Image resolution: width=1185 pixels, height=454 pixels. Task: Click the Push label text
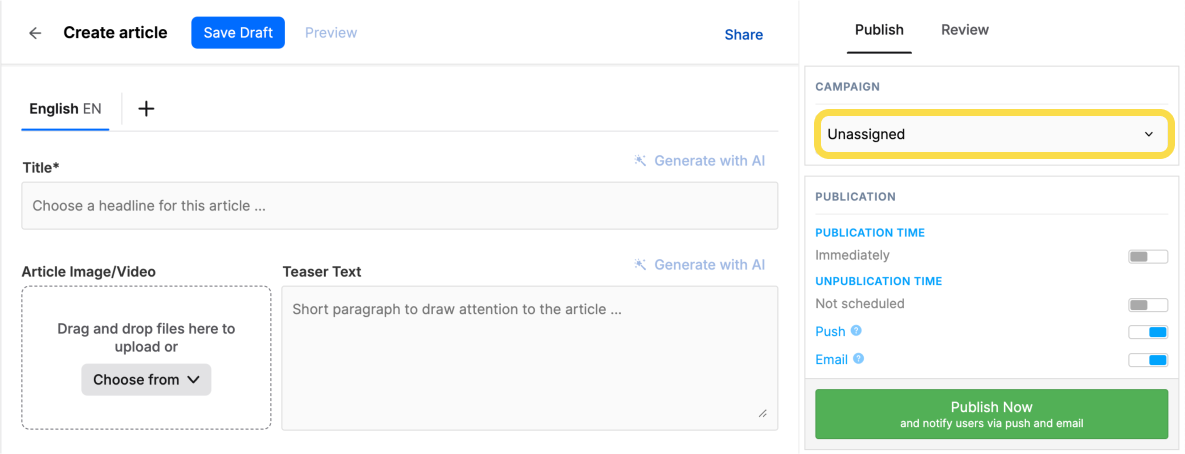(x=831, y=332)
